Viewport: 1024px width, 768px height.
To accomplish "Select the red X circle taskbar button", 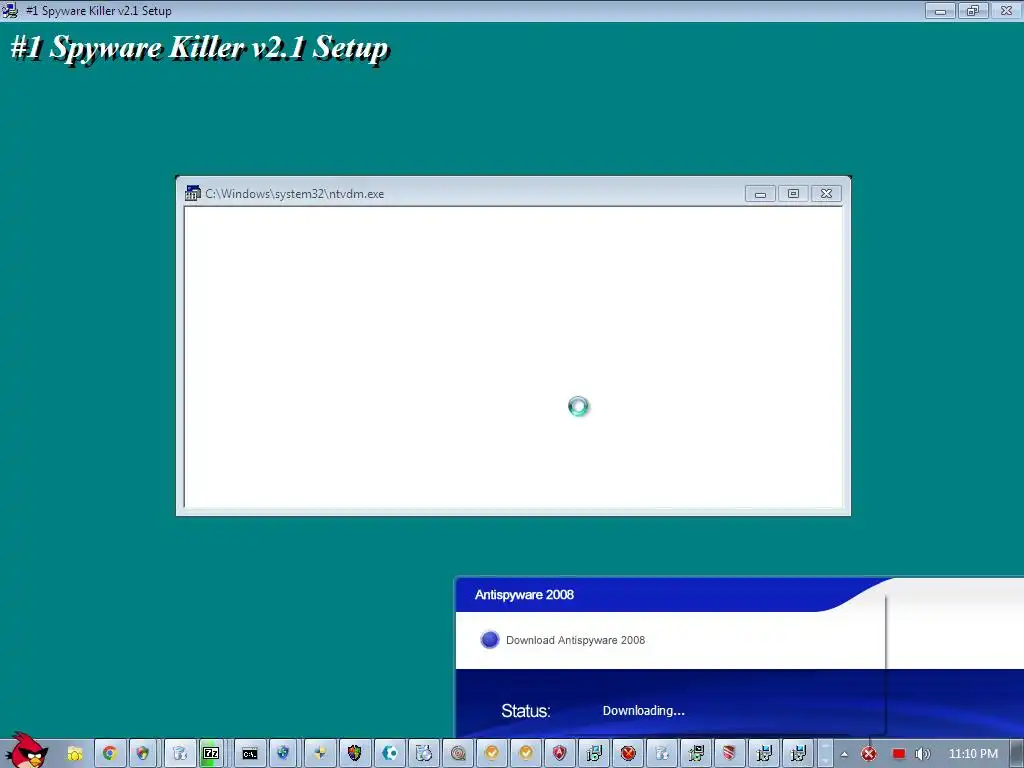I will [x=628, y=754].
